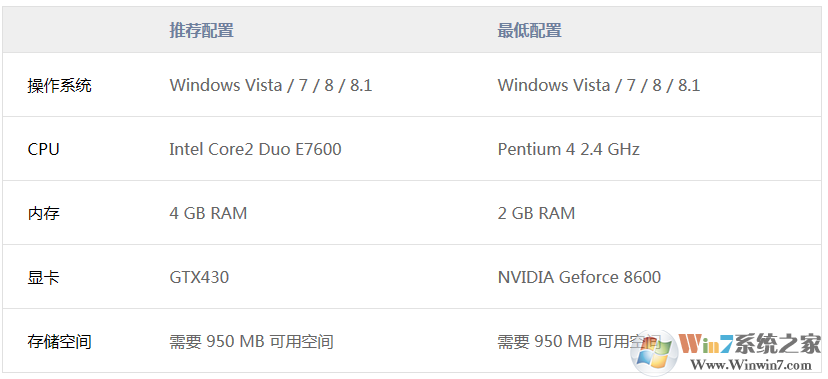Click minimum 需要 950 MB storage cell

(579, 342)
